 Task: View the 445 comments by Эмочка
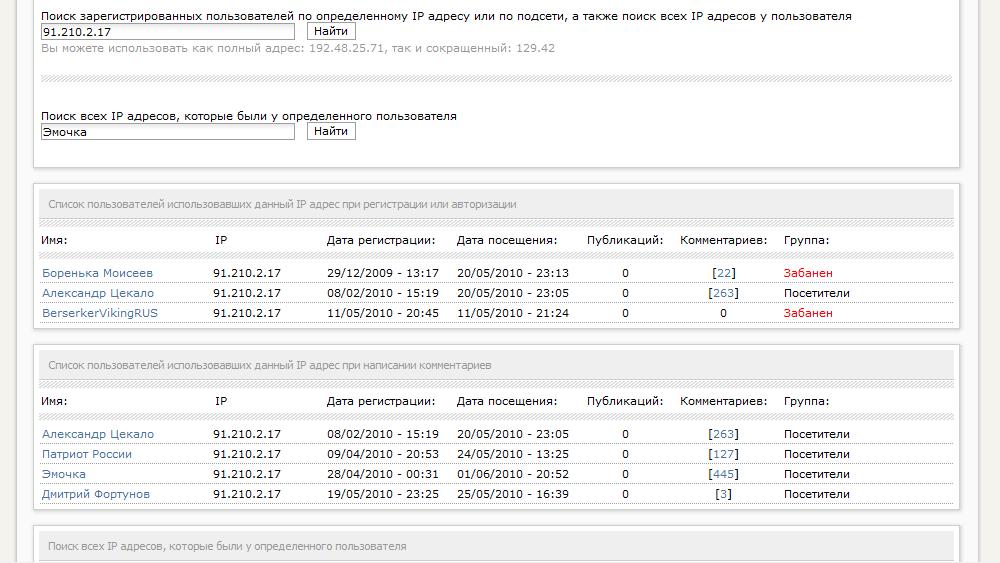pos(722,474)
